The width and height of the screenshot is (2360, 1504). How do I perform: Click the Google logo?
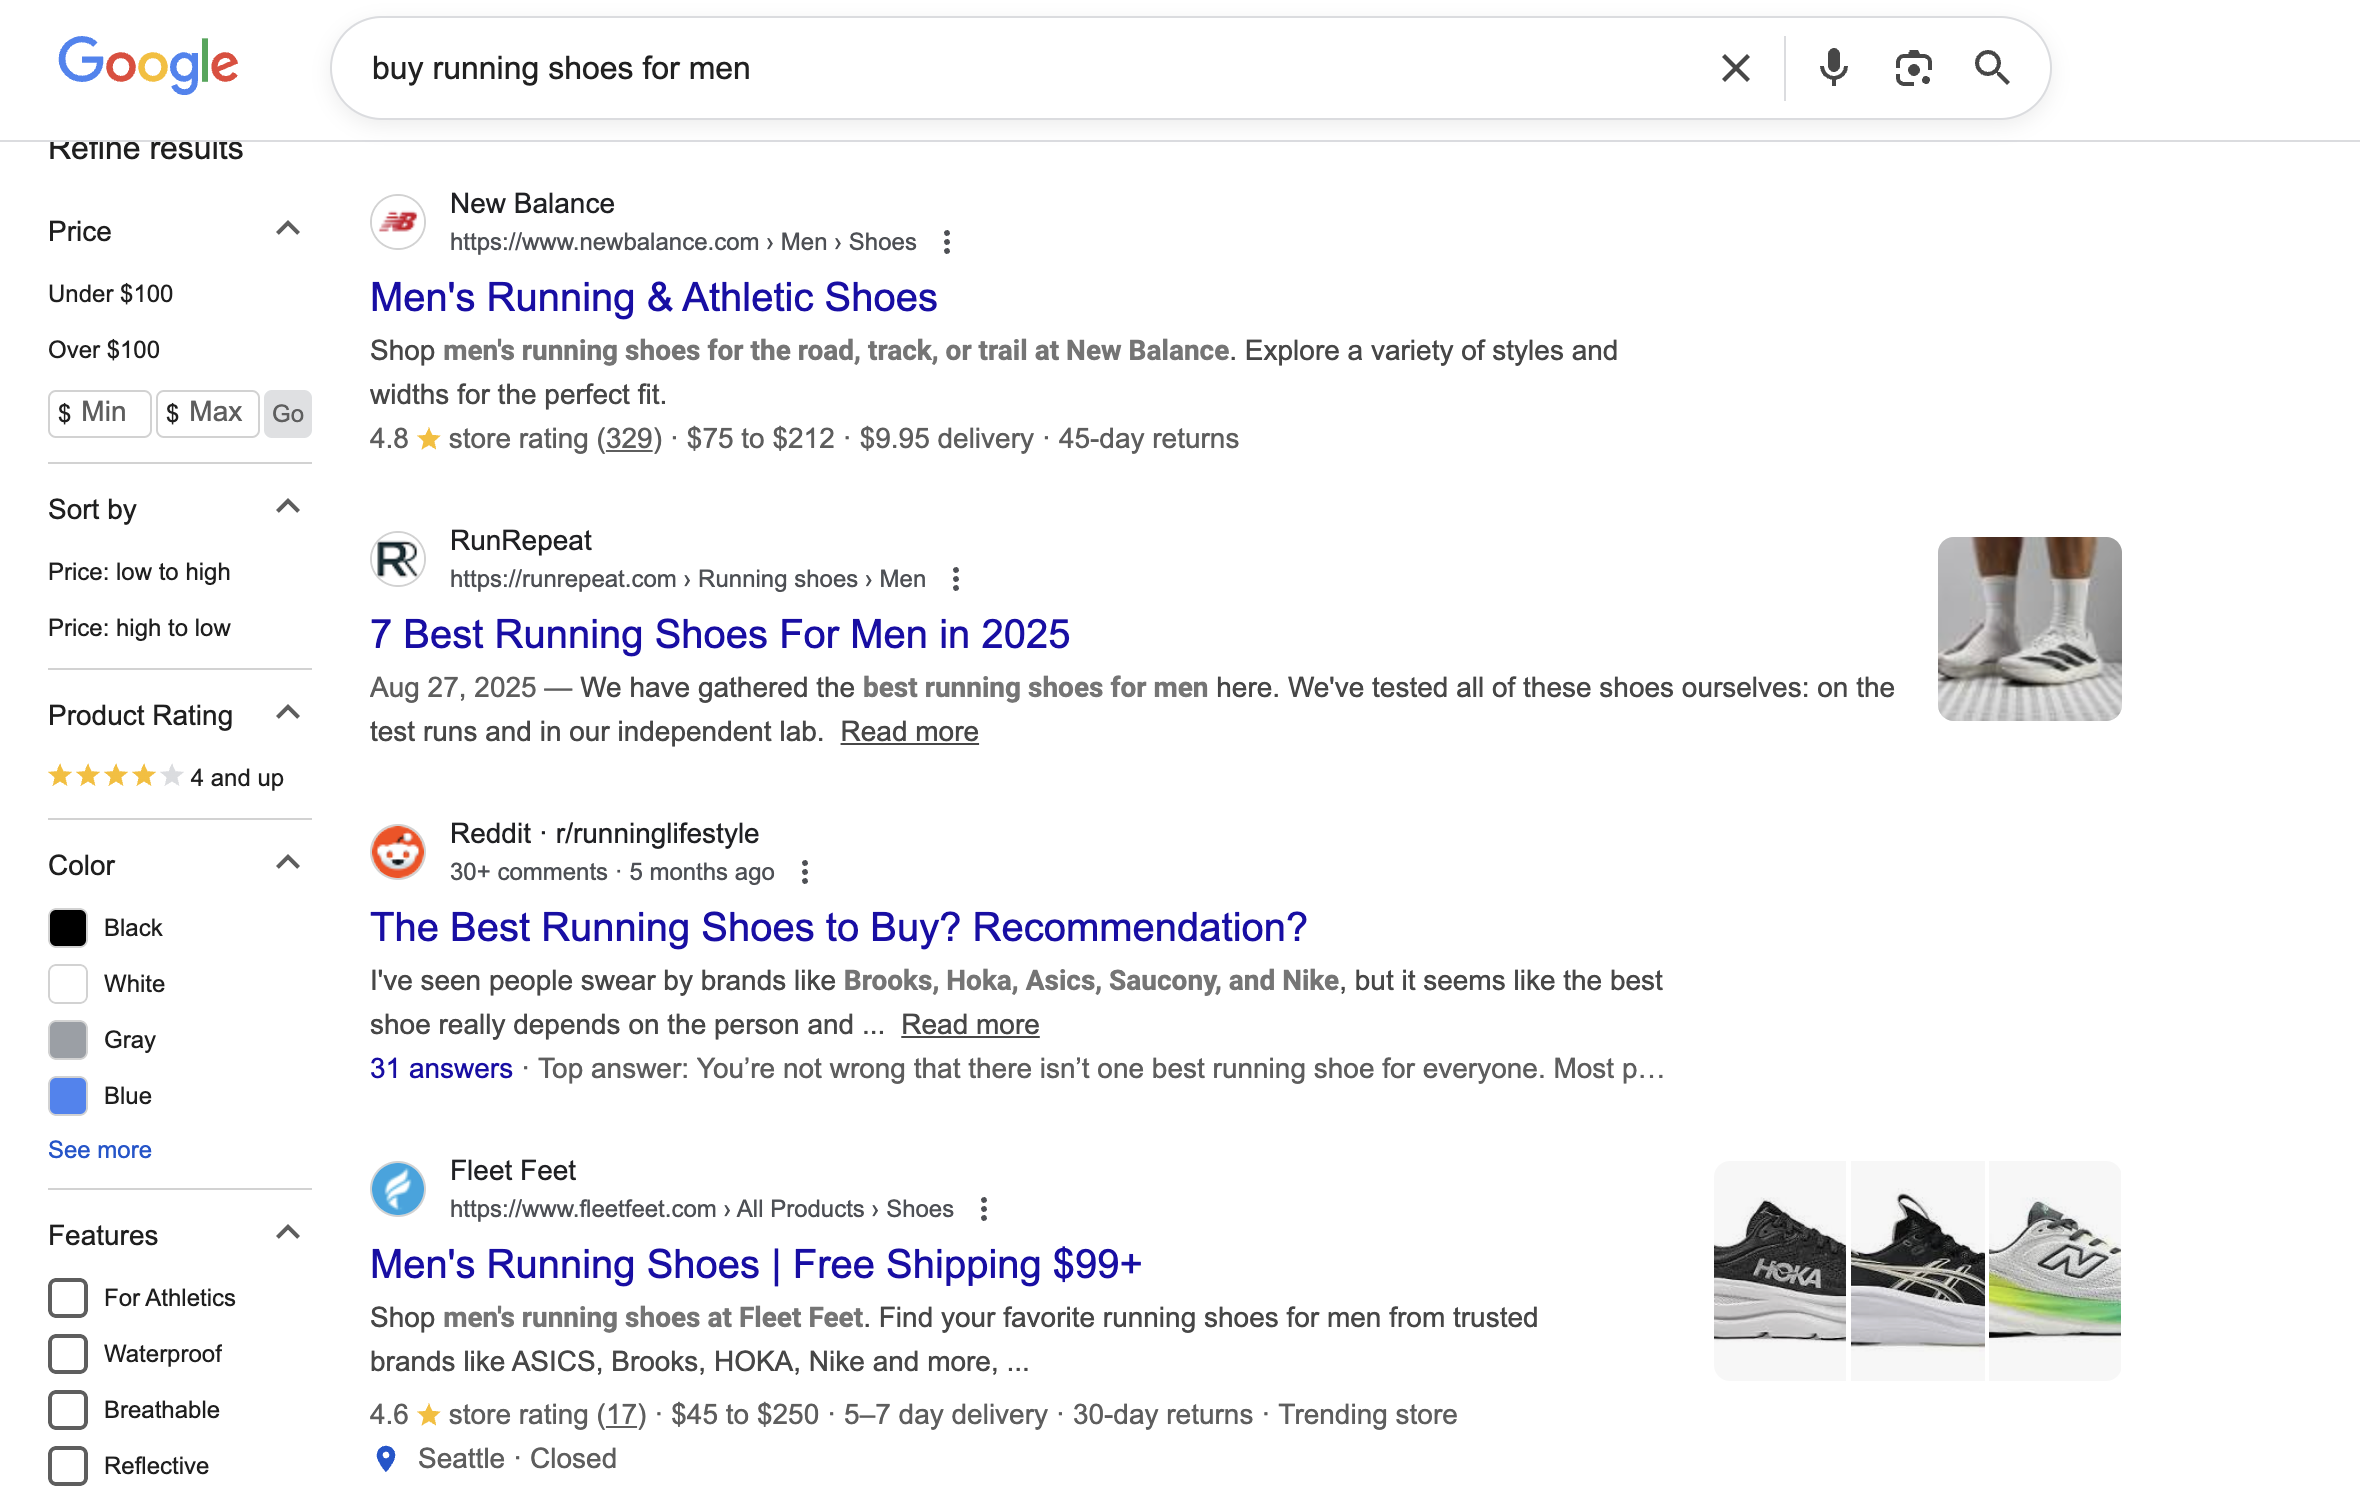147,64
